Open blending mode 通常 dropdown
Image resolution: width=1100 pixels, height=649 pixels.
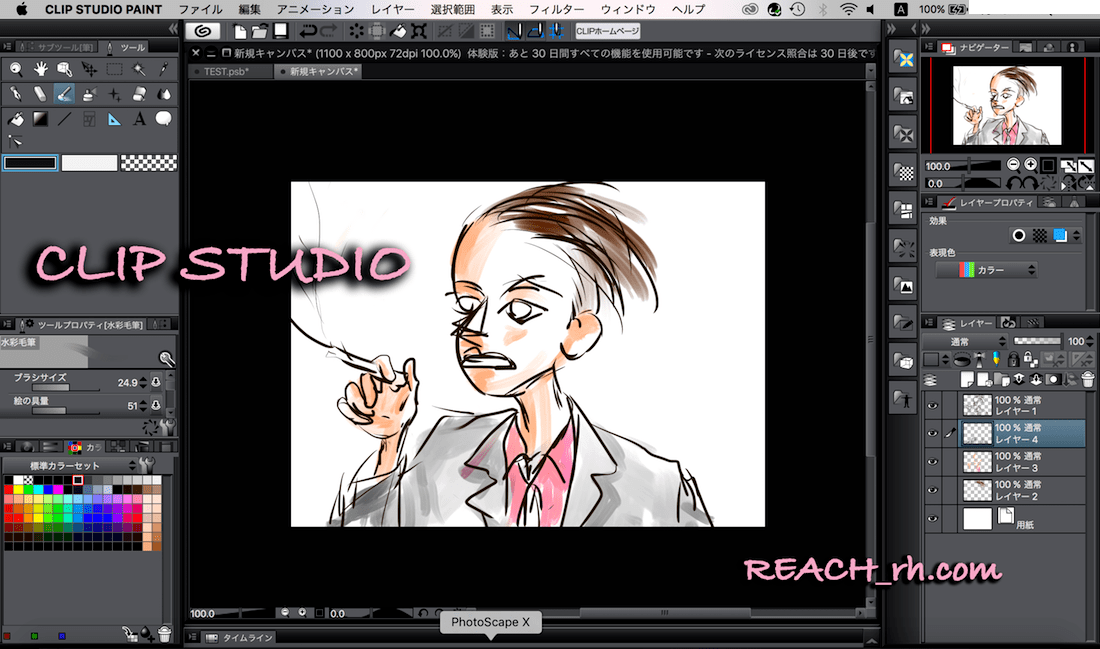tap(965, 341)
